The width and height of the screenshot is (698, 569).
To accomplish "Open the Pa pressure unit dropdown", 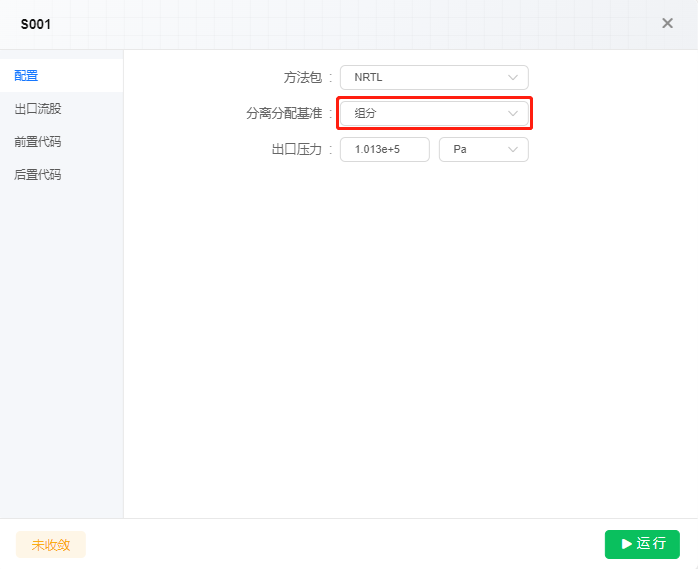I will click(x=483, y=150).
